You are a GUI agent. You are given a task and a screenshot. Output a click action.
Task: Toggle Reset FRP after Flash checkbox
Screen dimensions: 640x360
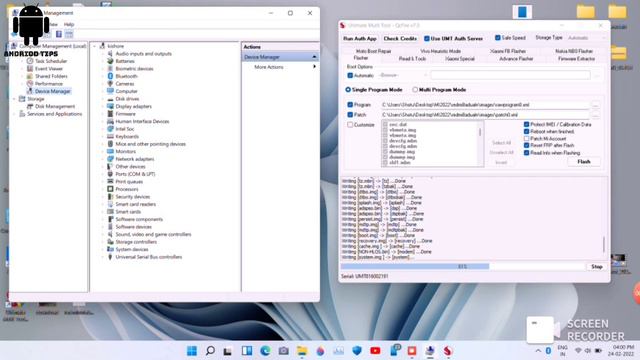point(527,145)
